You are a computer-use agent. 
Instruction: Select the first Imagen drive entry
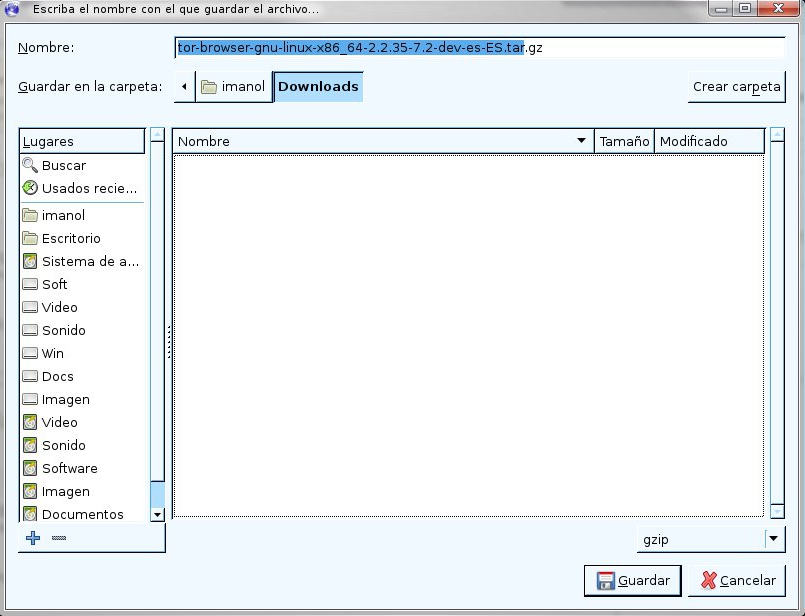point(82,399)
